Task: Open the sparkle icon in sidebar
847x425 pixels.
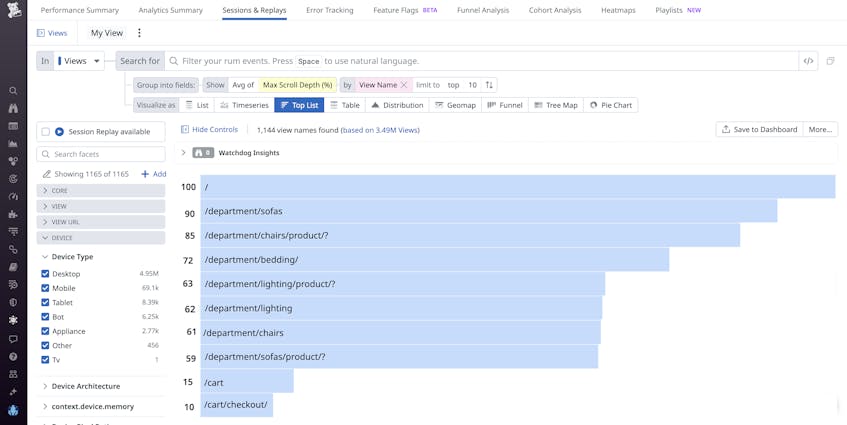Action: 13,392
